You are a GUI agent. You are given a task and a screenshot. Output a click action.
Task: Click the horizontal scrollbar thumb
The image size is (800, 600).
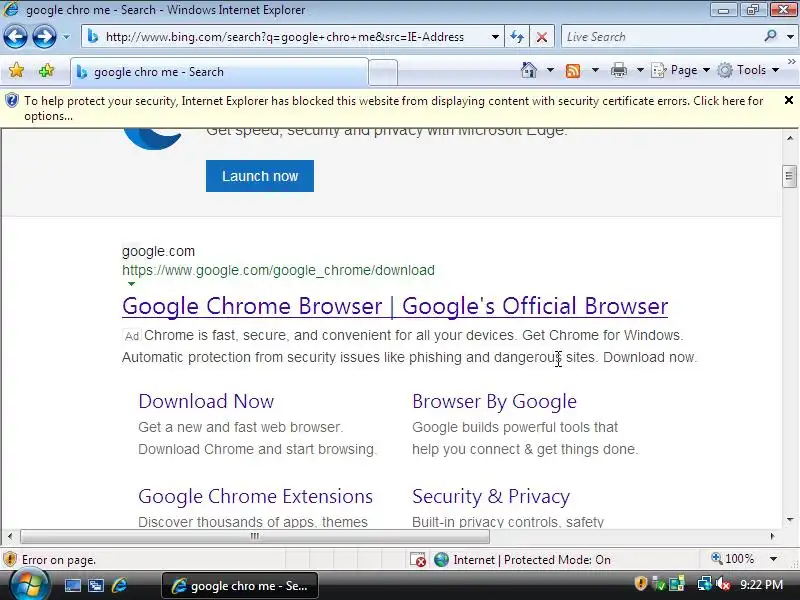(x=255, y=536)
